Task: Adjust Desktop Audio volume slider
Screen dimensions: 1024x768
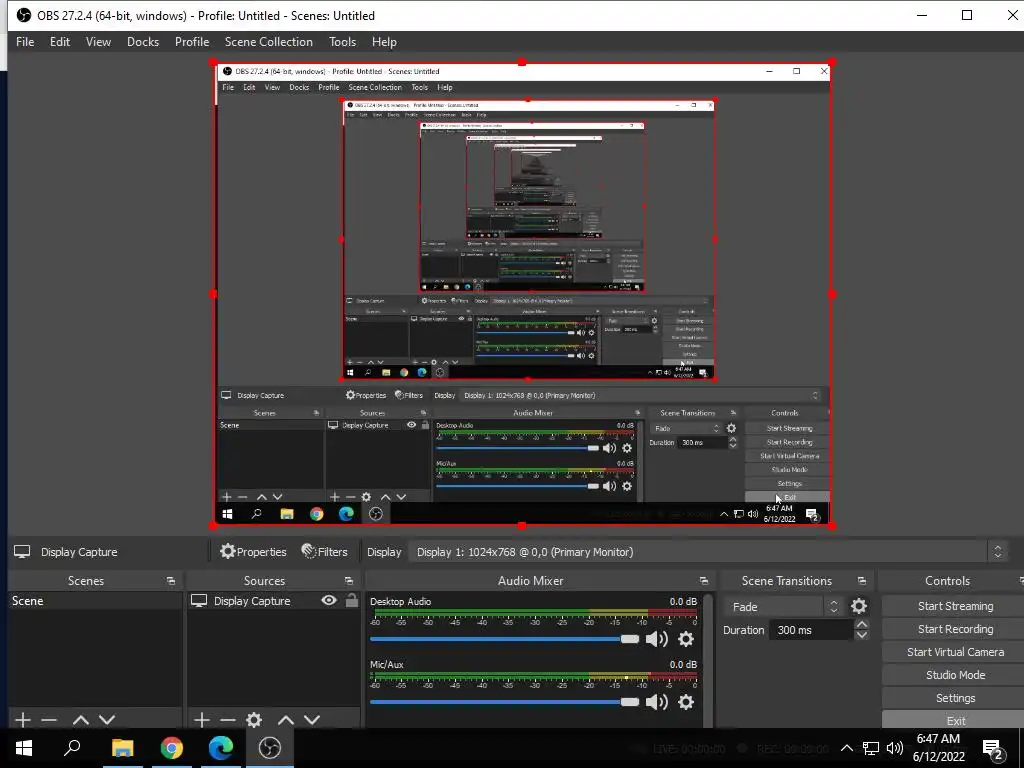Action: point(504,639)
